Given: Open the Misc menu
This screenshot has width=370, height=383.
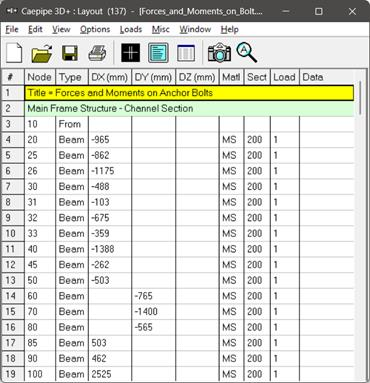Looking at the screenshot, I should pyautogui.click(x=161, y=29).
